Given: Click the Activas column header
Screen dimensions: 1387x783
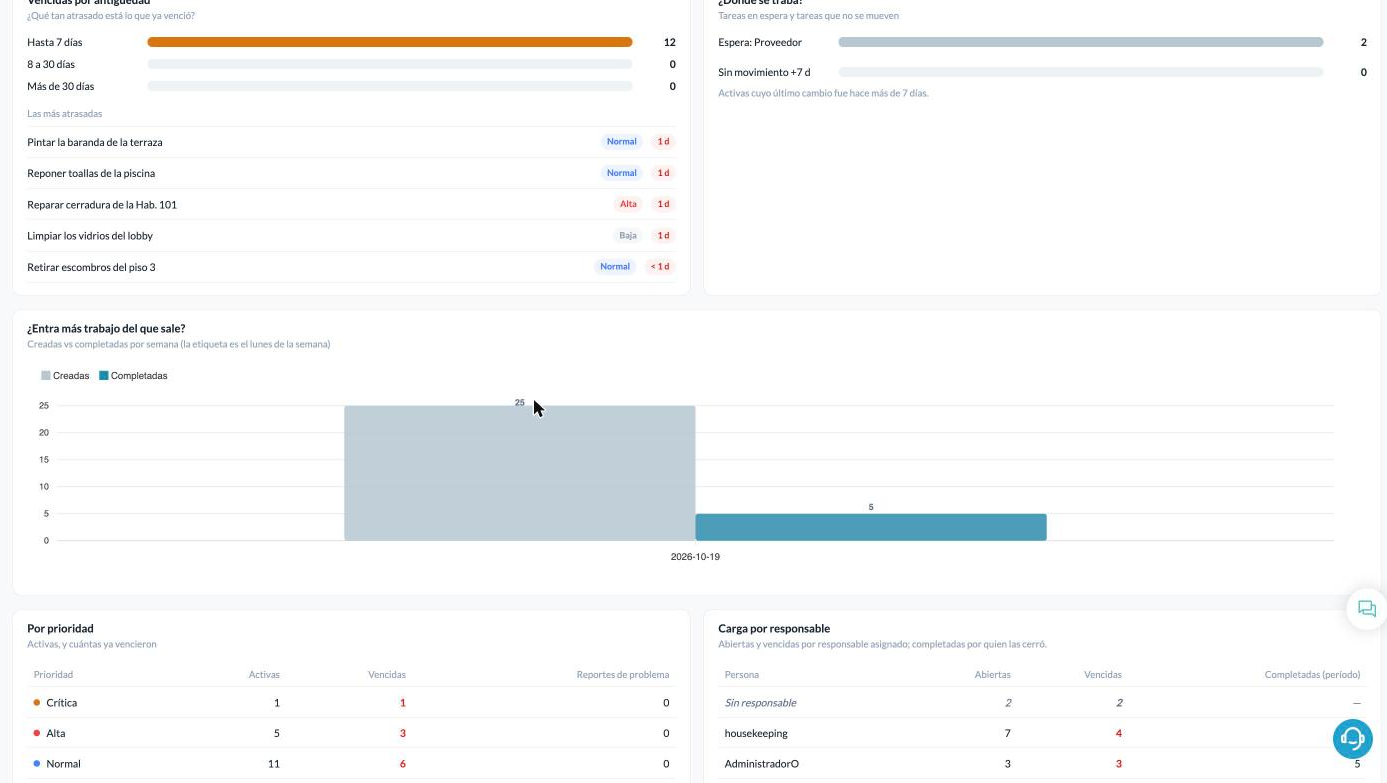Looking at the screenshot, I should click(264, 675).
